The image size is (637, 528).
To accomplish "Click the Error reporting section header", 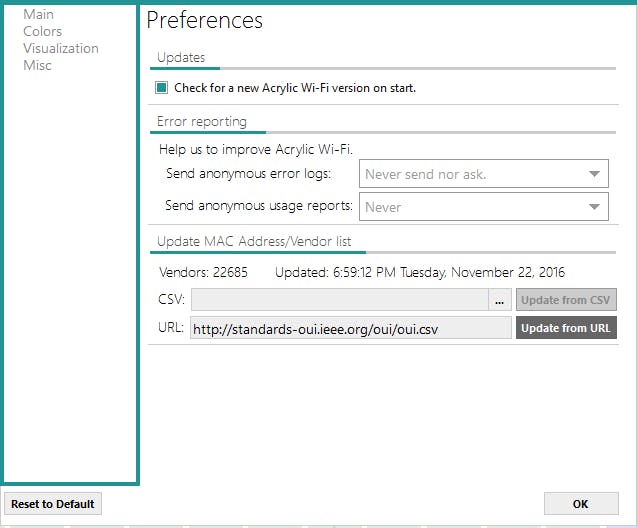I will pos(201,122).
